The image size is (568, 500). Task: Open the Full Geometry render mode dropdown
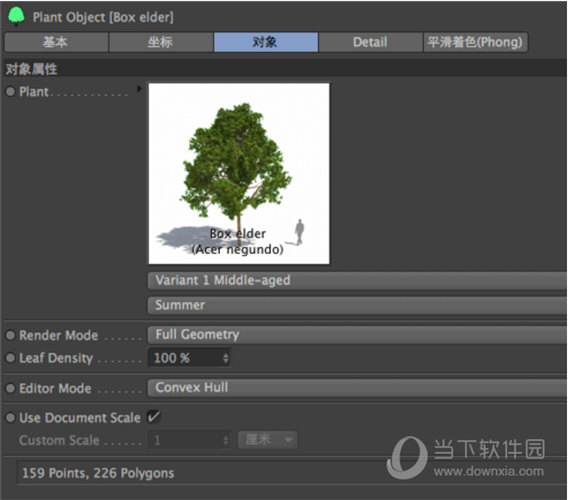point(358,334)
